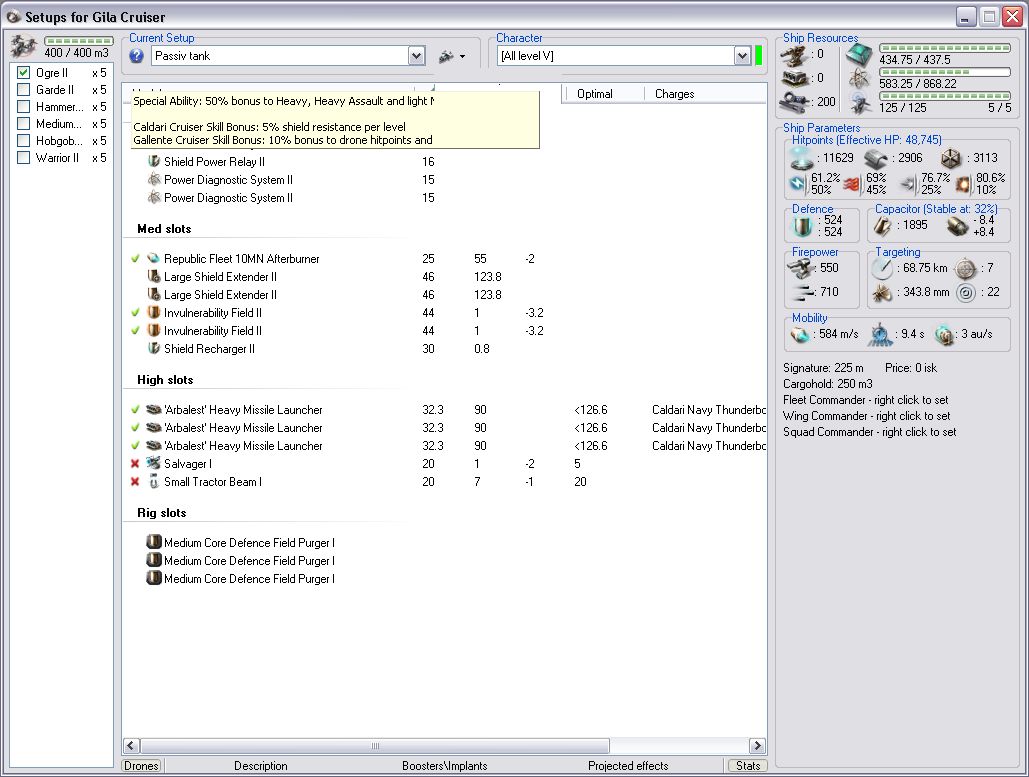
Task: Open the Character dropdown arrow
Action: pyautogui.click(x=742, y=56)
